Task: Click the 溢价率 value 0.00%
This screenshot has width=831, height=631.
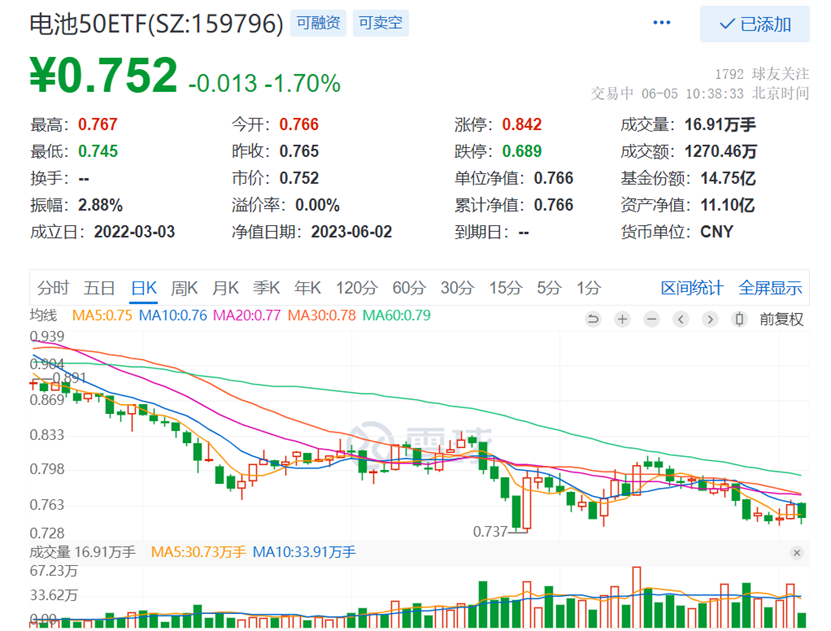Action: (x=317, y=205)
